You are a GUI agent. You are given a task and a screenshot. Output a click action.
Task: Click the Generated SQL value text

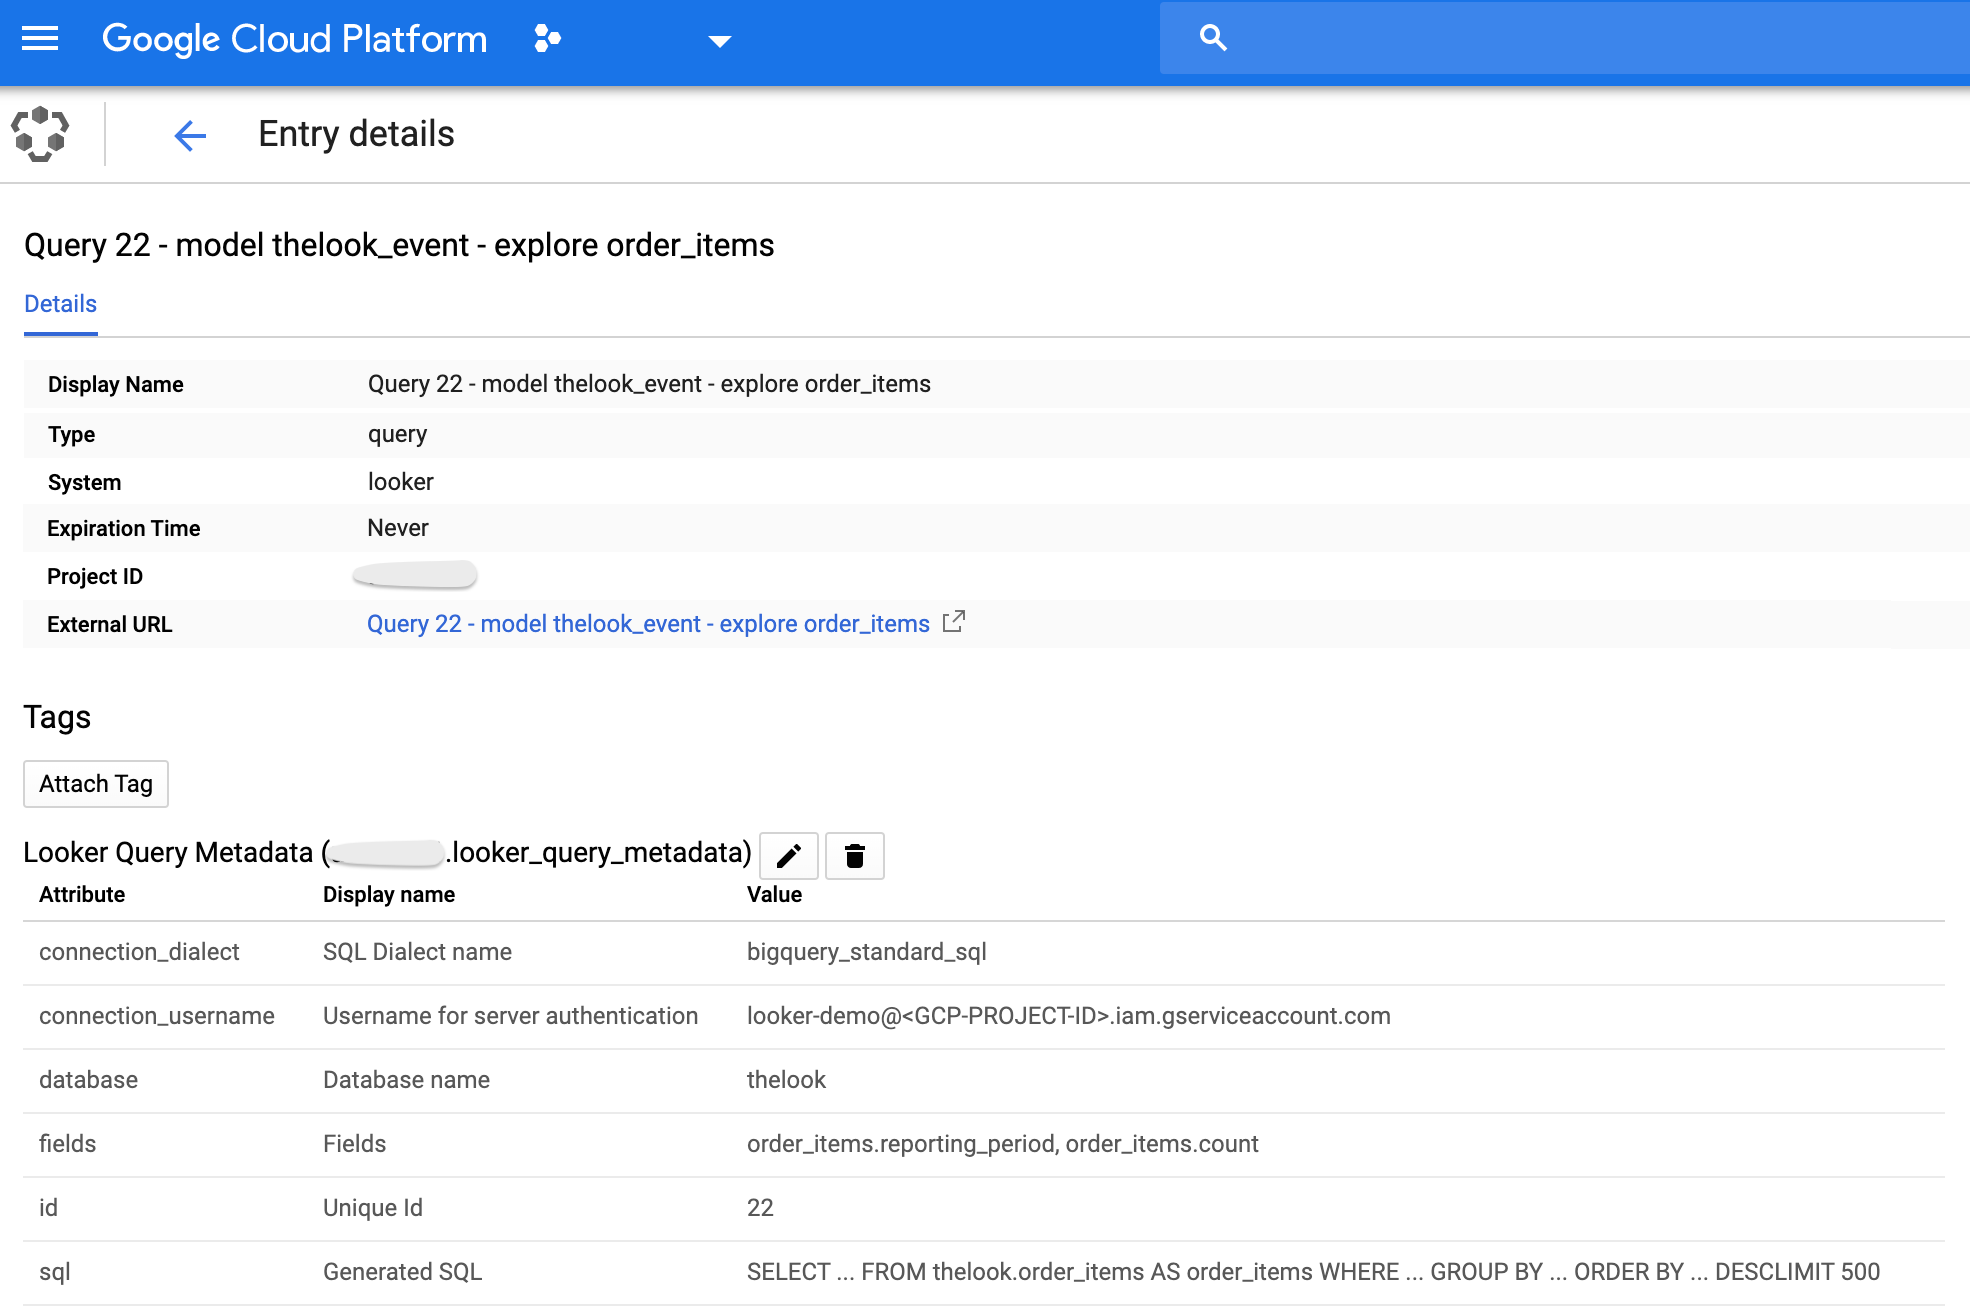click(x=1313, y=1272)
